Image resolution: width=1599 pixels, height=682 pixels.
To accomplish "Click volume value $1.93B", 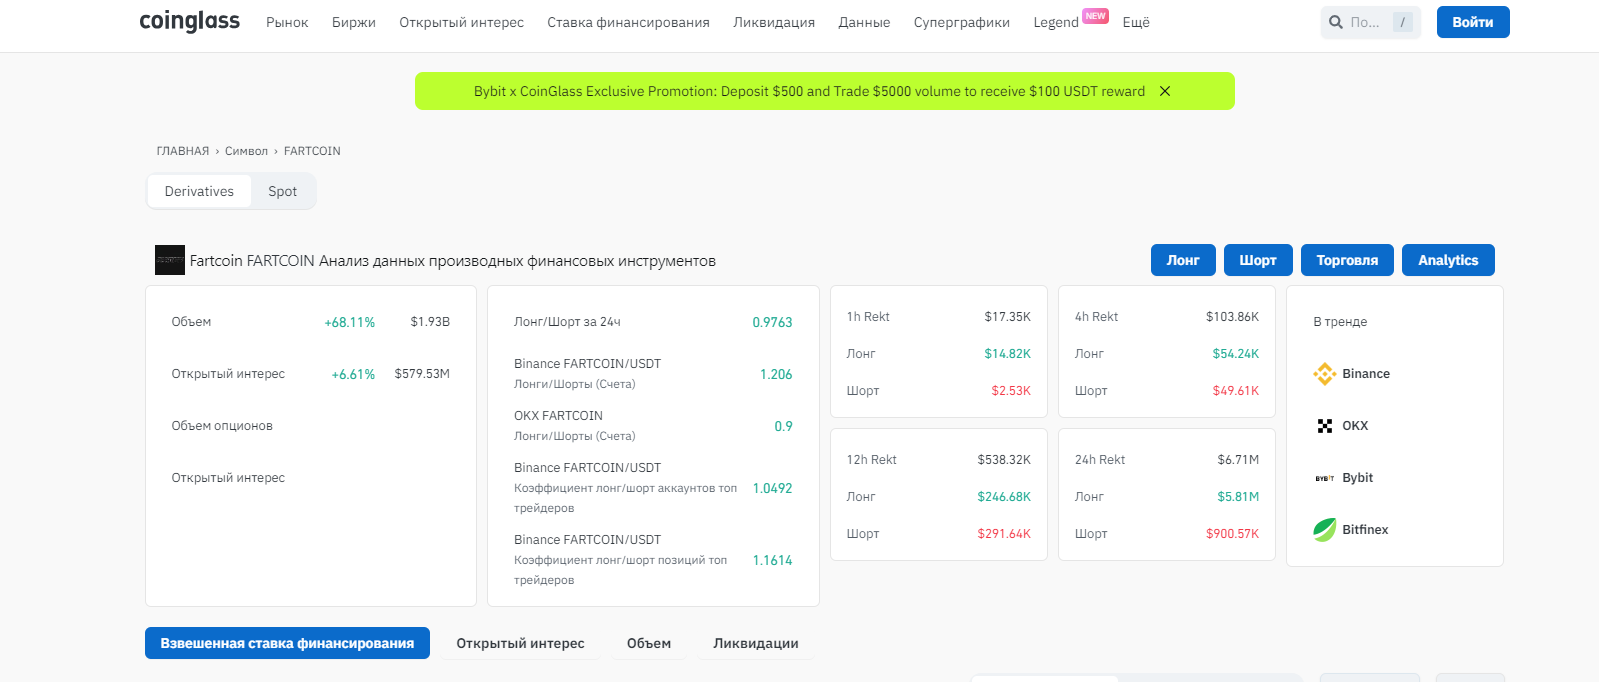I will (x=430, y=322).
